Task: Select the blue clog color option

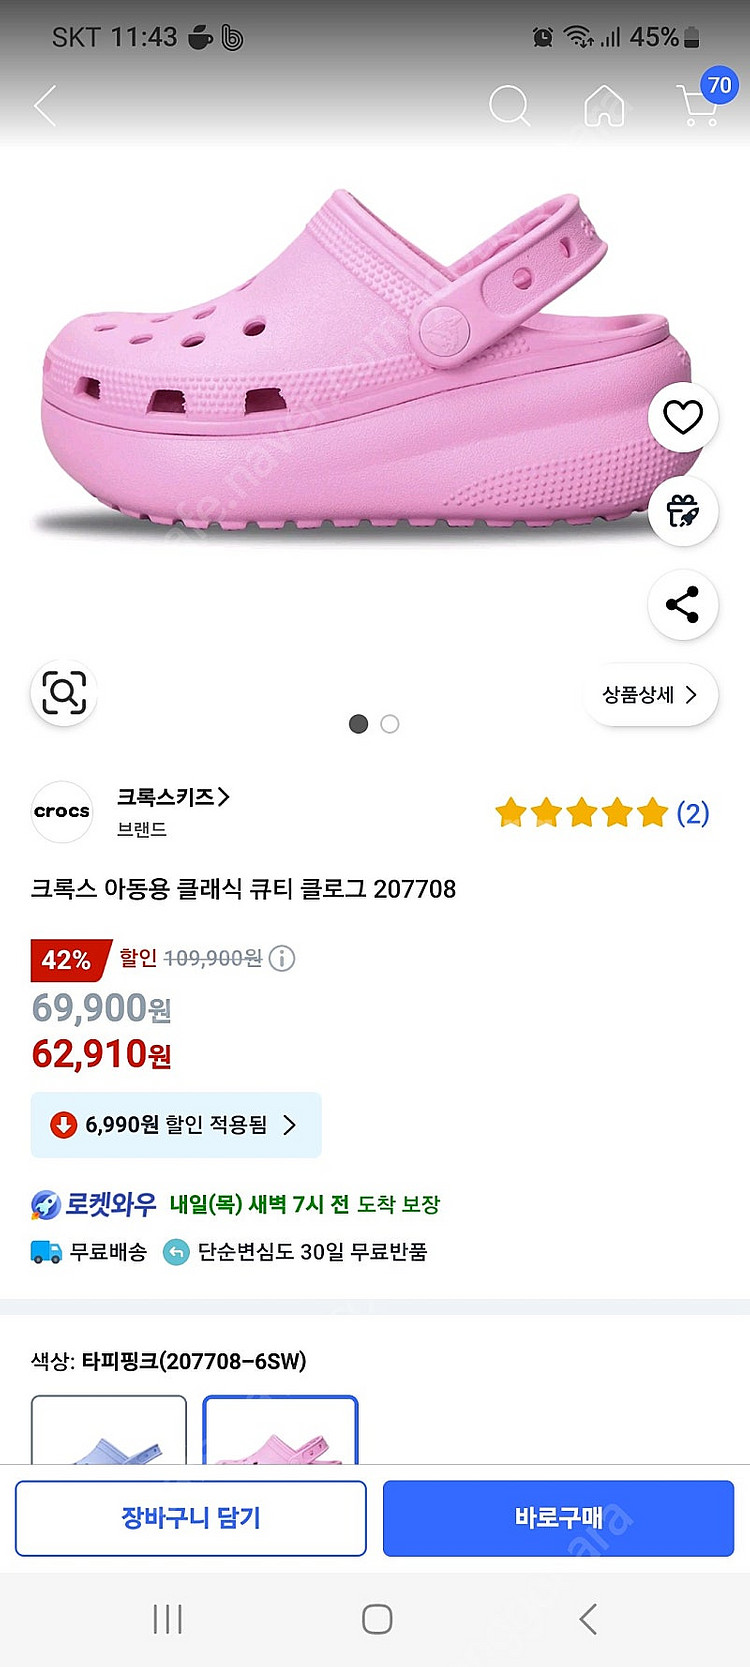Action: tap(109, 1432)
